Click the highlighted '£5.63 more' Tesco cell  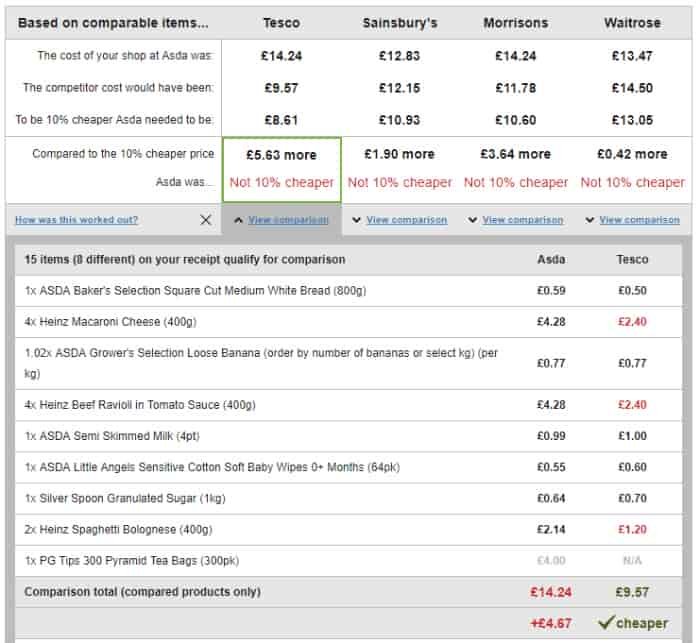tap(282, 170)
